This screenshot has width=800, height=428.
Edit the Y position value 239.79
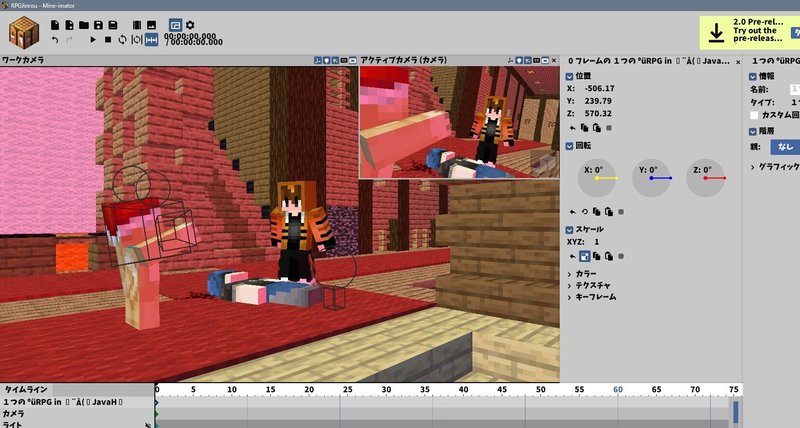click(x=598, y=101)
